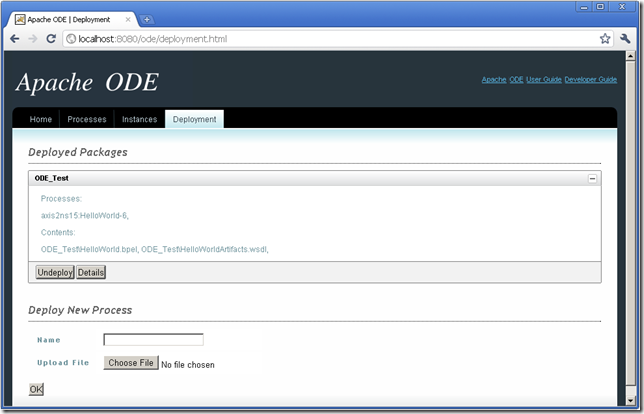Screen dimensions: 644x414
Task: Open the Apache link in the header
Action: click(x=494, y=79)
